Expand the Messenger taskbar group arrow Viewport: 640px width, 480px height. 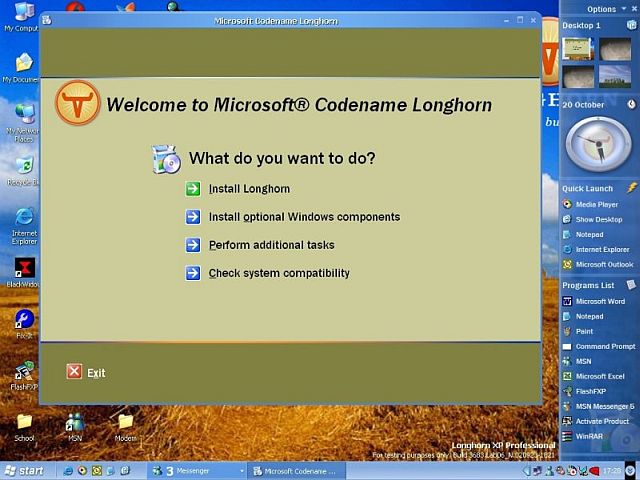point(241,471)
